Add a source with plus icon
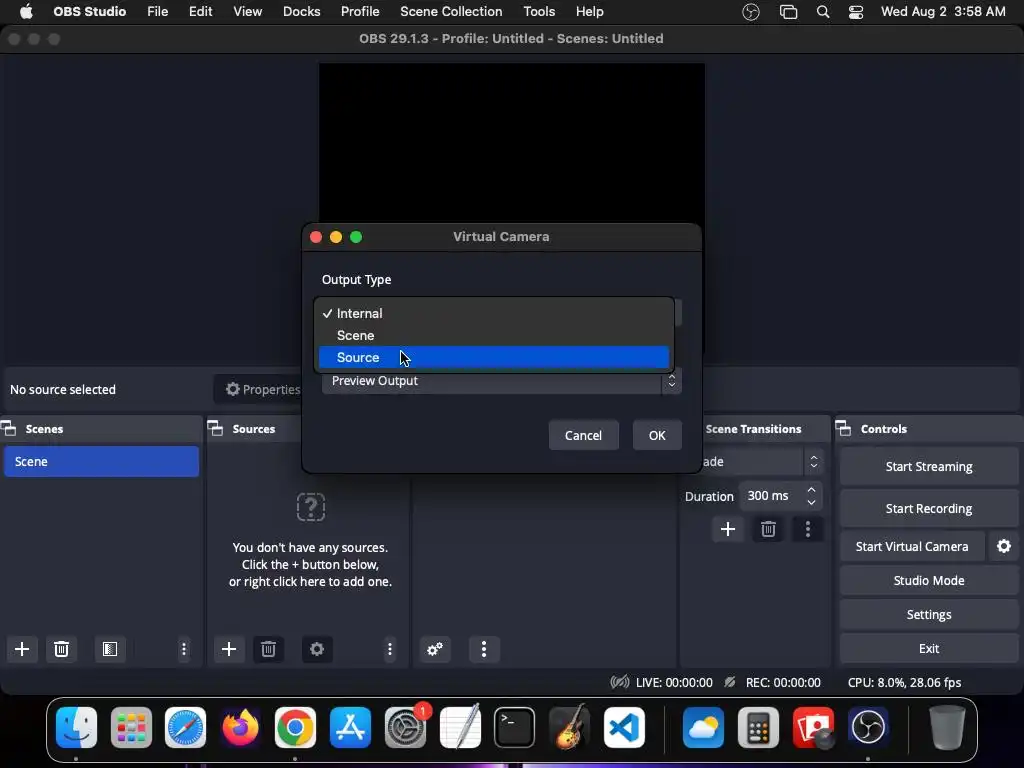Screen dimensions: 1024x768 pyautogui.click(x=229, y=649)
